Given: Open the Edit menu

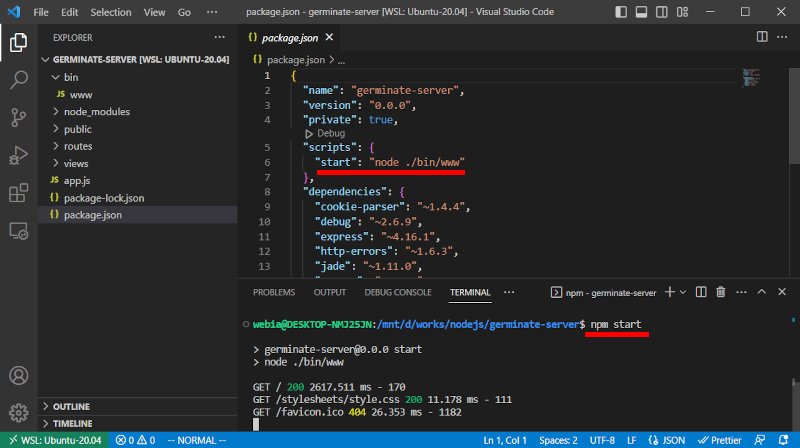Looking at the screenshot, I should (x=69, y=12).
